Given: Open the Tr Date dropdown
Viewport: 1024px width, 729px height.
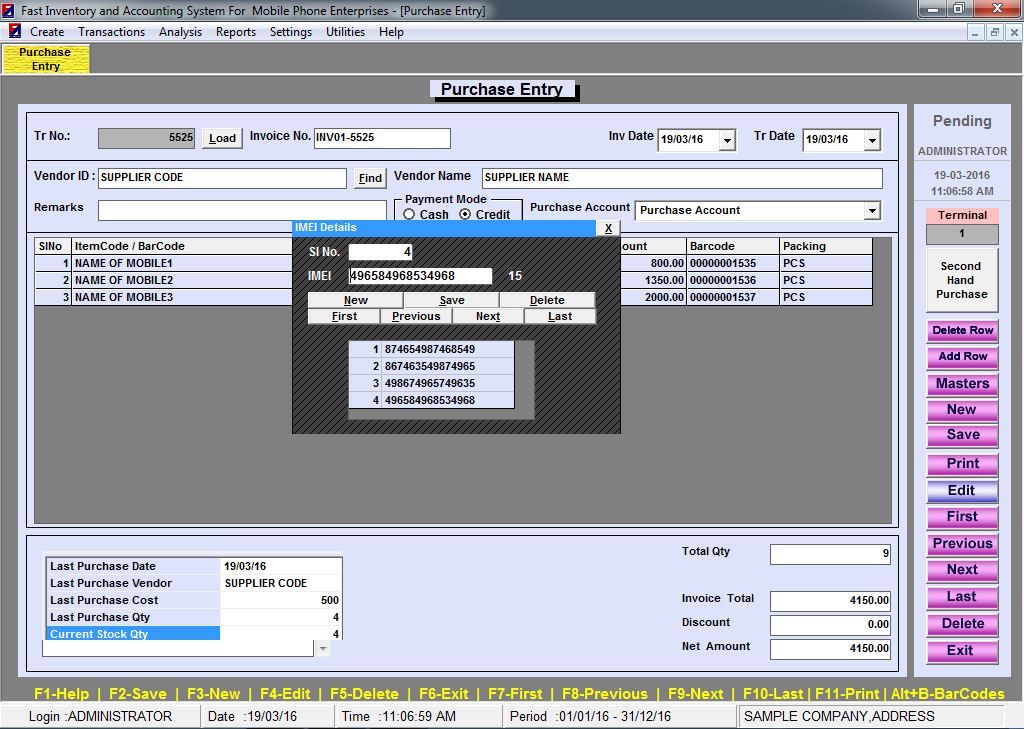Looking at the screenshot, I should (872, 140).
